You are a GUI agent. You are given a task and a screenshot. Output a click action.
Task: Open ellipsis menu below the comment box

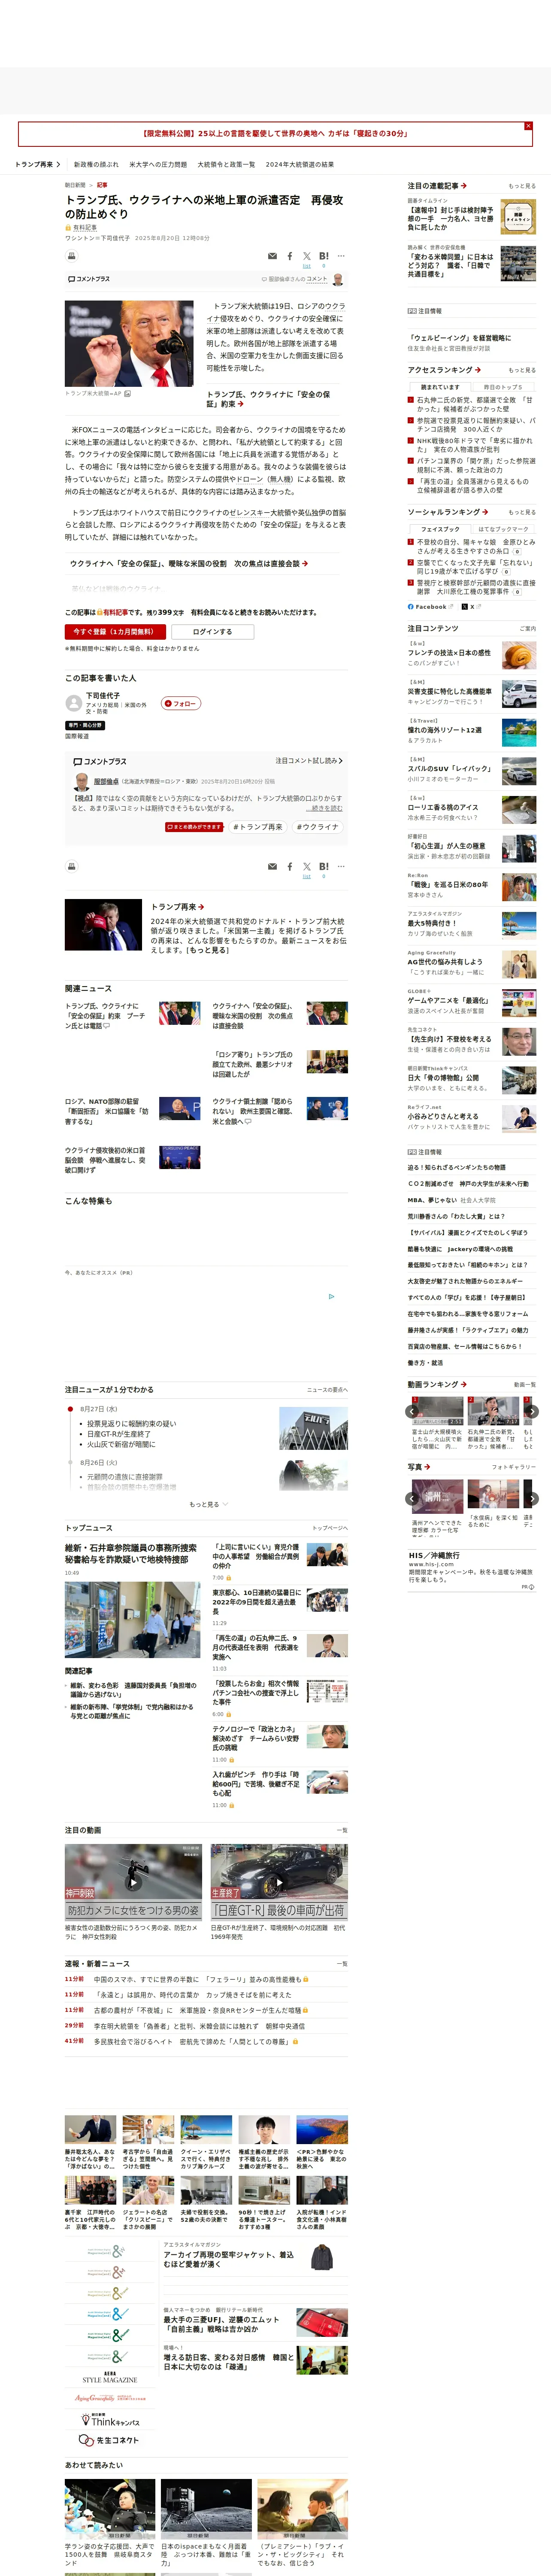point(341,866)
